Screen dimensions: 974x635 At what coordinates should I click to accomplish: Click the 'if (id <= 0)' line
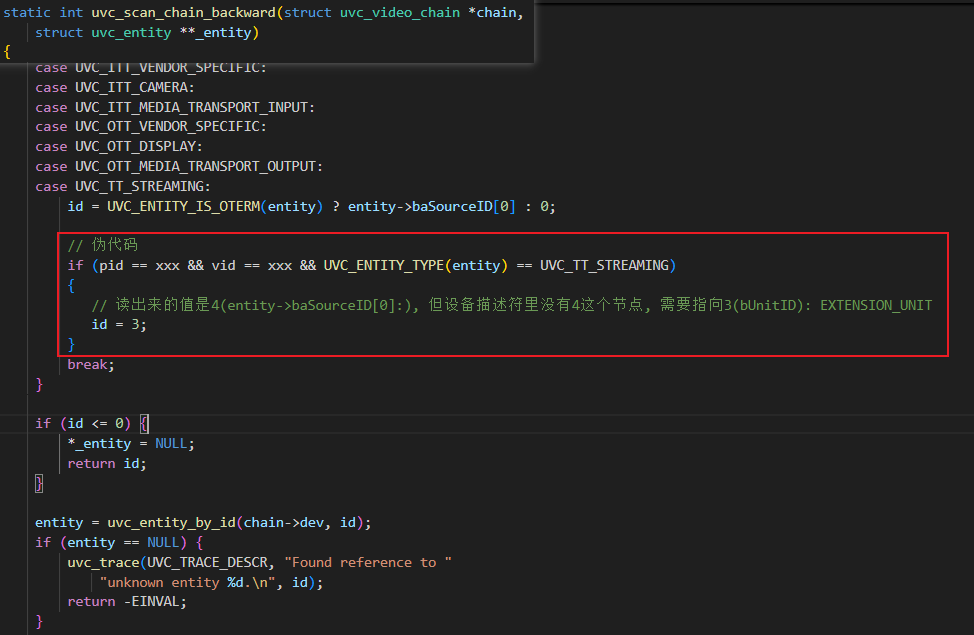tap(92, 423)
